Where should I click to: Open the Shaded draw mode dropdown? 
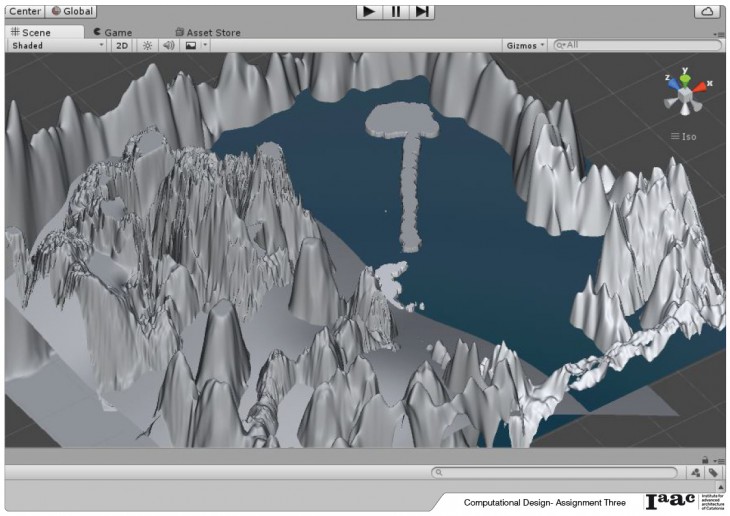click(57, 45)
